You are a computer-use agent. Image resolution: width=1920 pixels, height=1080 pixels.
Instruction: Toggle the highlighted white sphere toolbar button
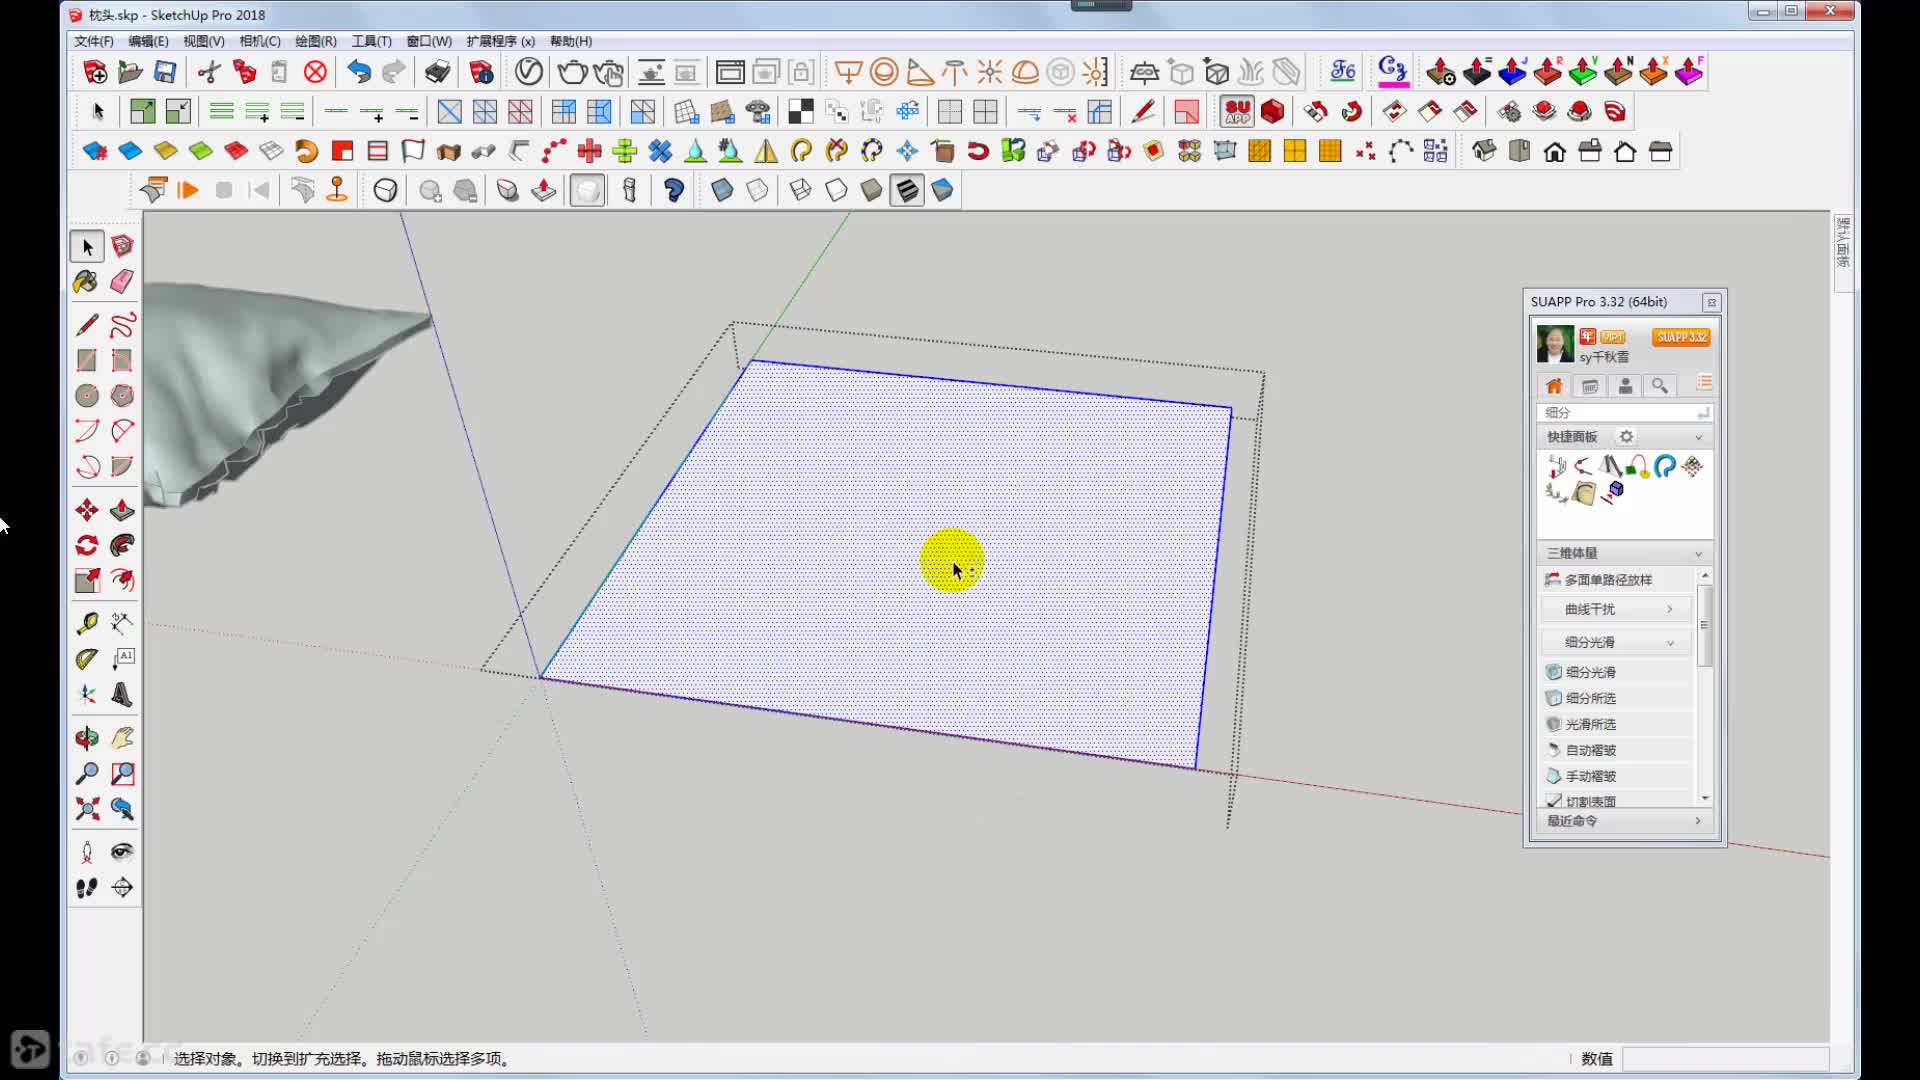pyautogui.click(x=587, y=190)
